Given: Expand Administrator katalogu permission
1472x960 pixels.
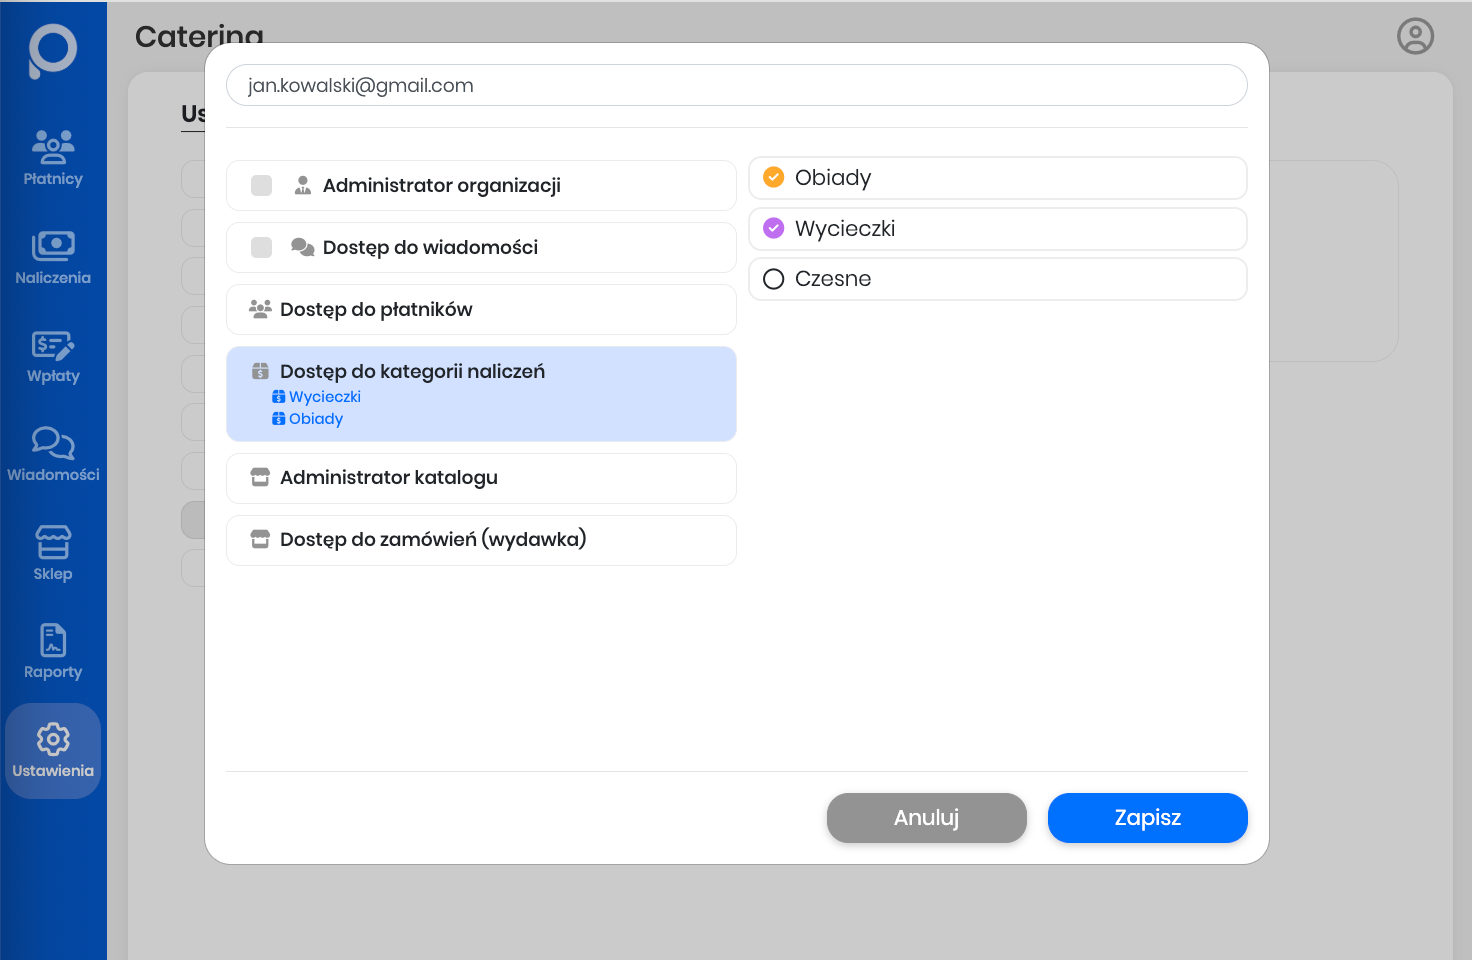Looking at the screenshot, I should click(x=481, y=478).
